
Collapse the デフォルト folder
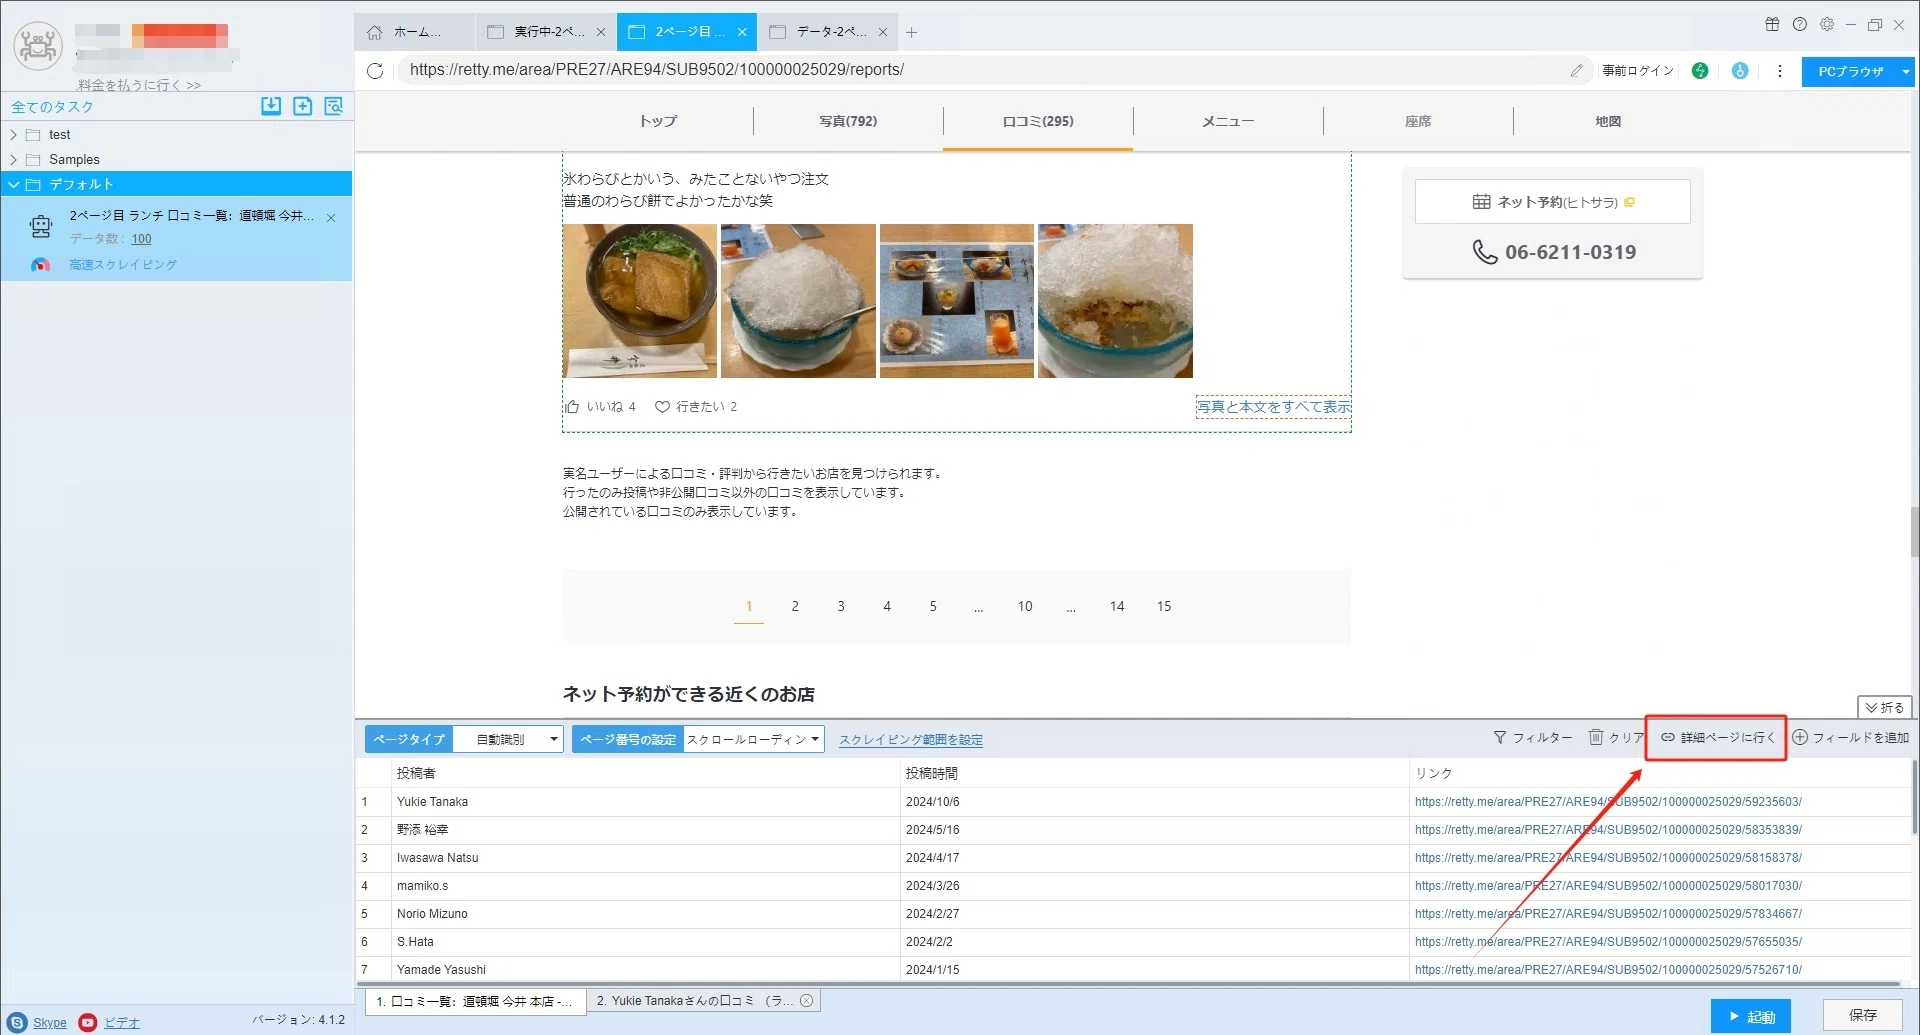13,185
